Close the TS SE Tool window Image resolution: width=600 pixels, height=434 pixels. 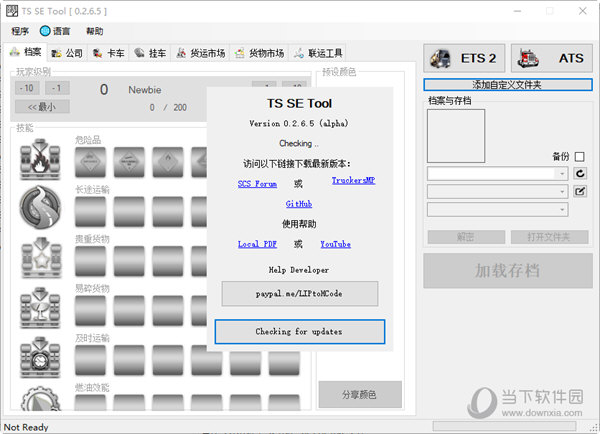[582, 11]
